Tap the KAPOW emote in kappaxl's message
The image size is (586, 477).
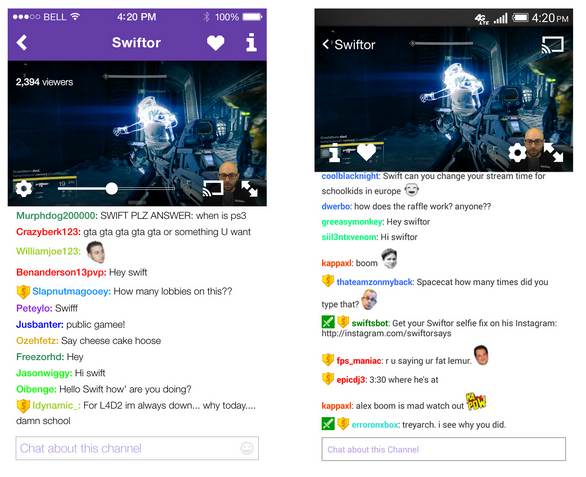(x=475, y=402)
